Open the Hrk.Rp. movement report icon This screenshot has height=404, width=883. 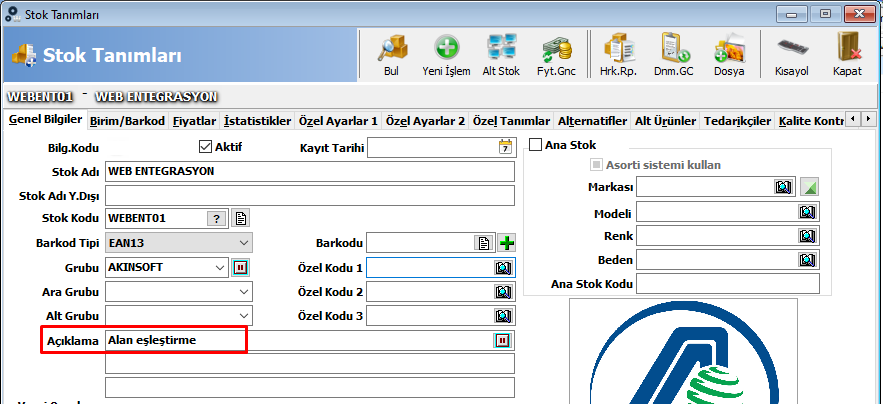[618, 55]
